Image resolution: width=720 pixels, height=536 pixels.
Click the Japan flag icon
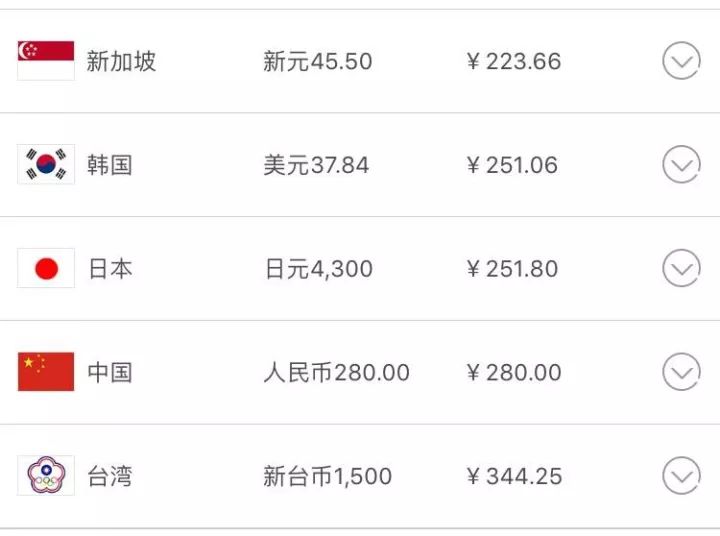coord(46,268)
